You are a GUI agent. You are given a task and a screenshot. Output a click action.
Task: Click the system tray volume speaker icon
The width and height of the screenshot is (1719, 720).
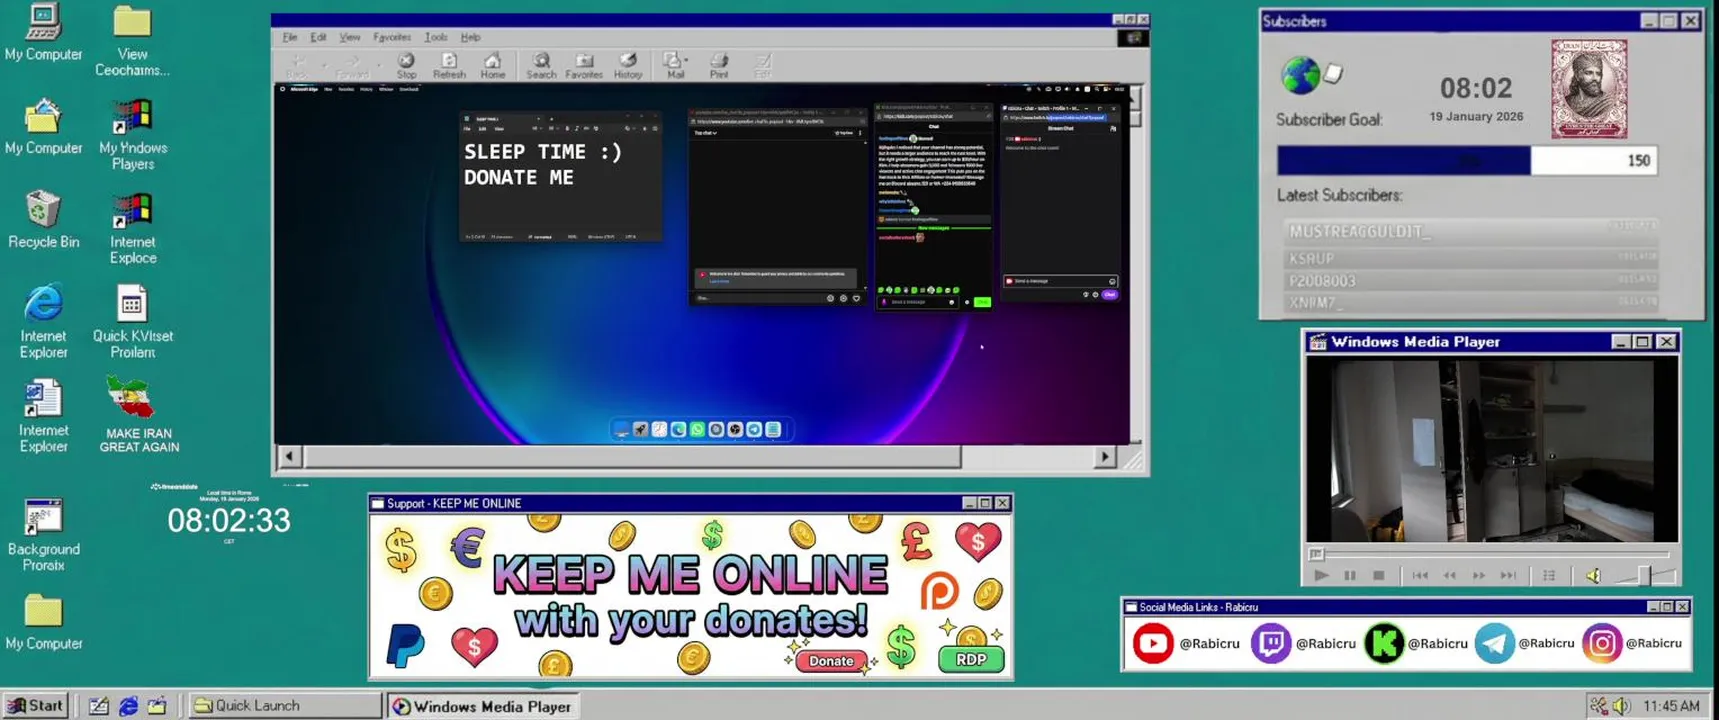click(1621, 706)
